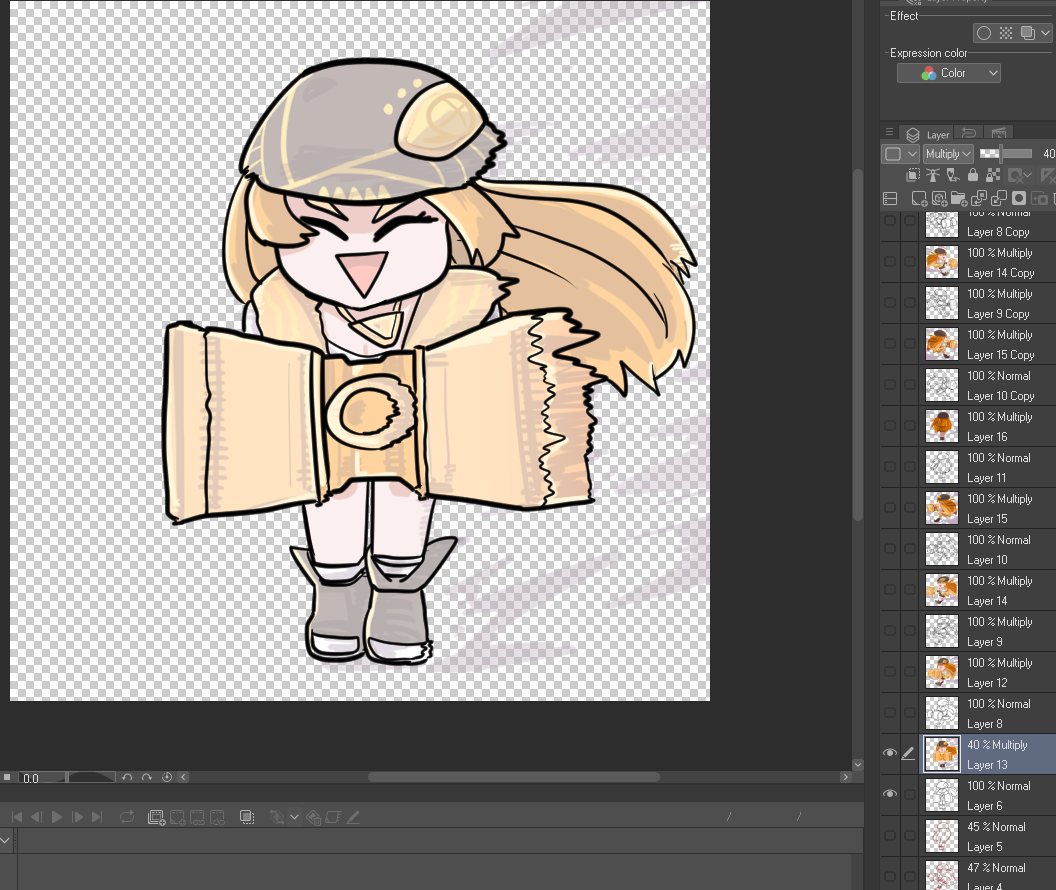Enable Lock Layer padlock icon
Screen dimensions: 1056x890
pos(972,175)
